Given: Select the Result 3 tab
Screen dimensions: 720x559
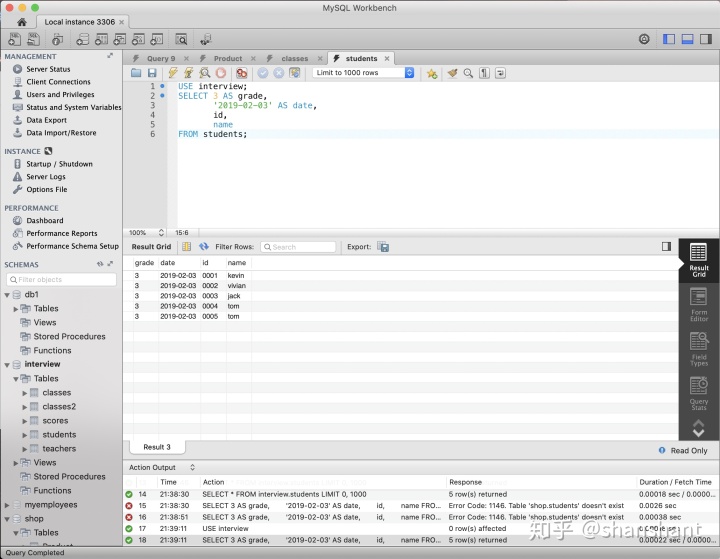Looking at the screenshot, I should [x=157, y=447].
